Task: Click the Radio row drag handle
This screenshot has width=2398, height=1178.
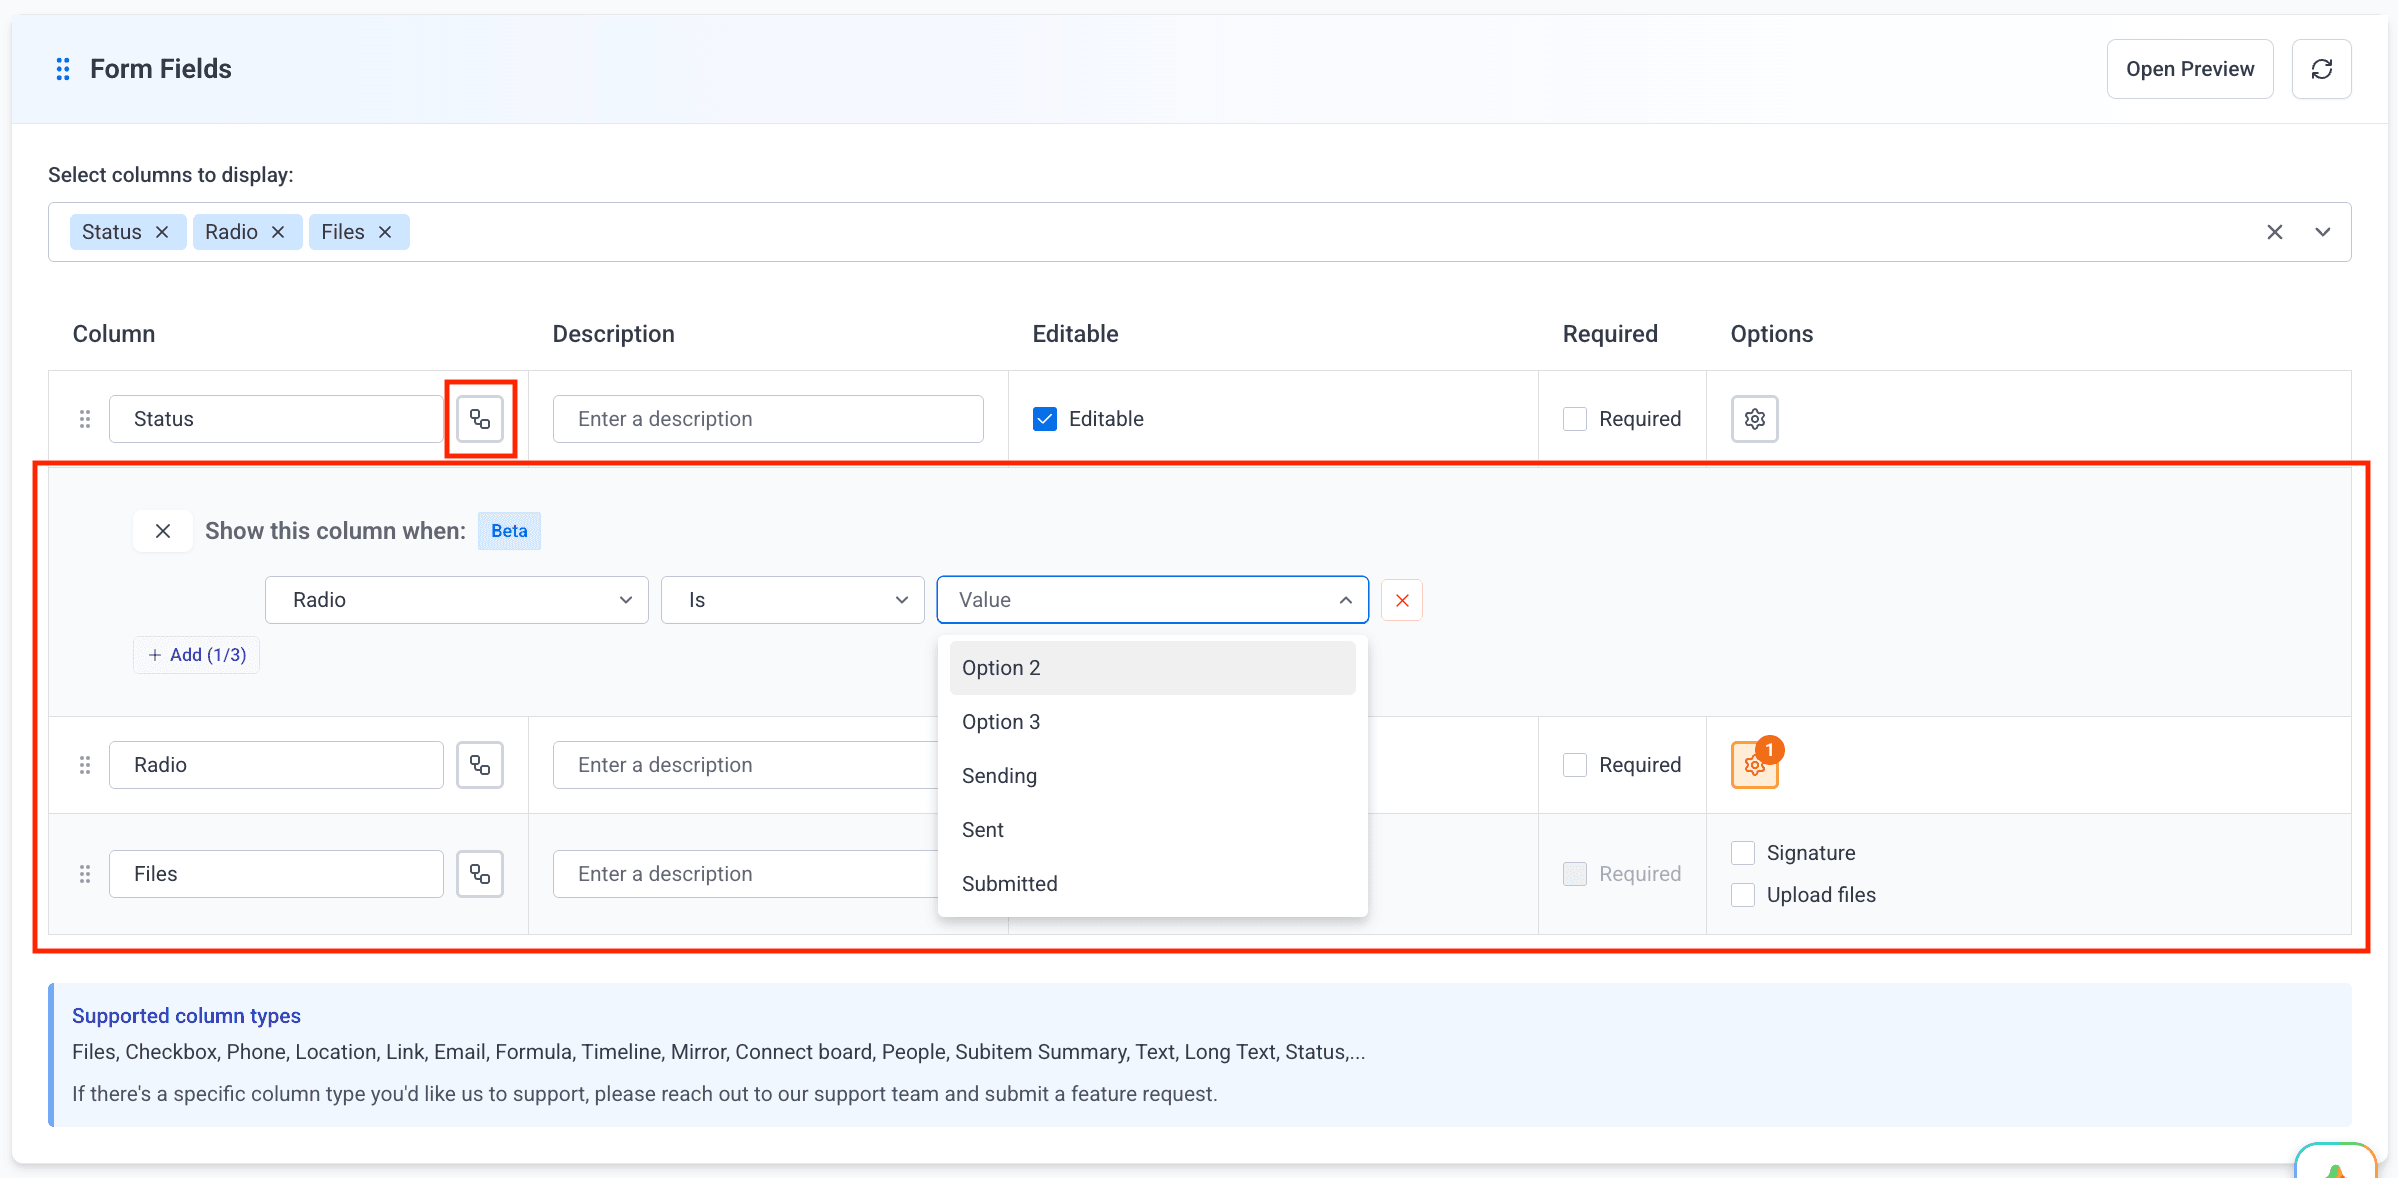Action: pos(85,765)
